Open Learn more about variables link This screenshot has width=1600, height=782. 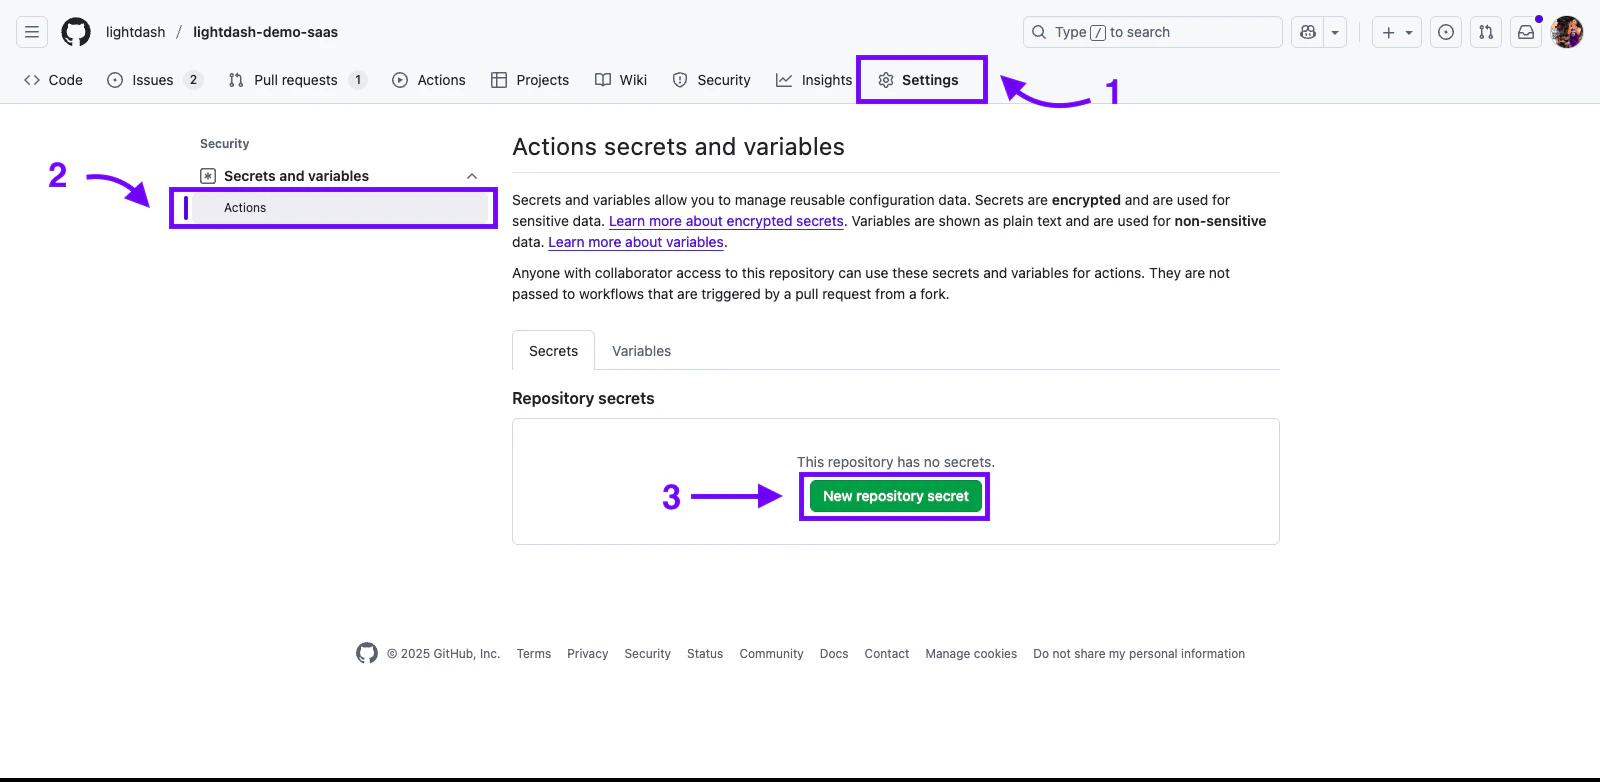636,242
